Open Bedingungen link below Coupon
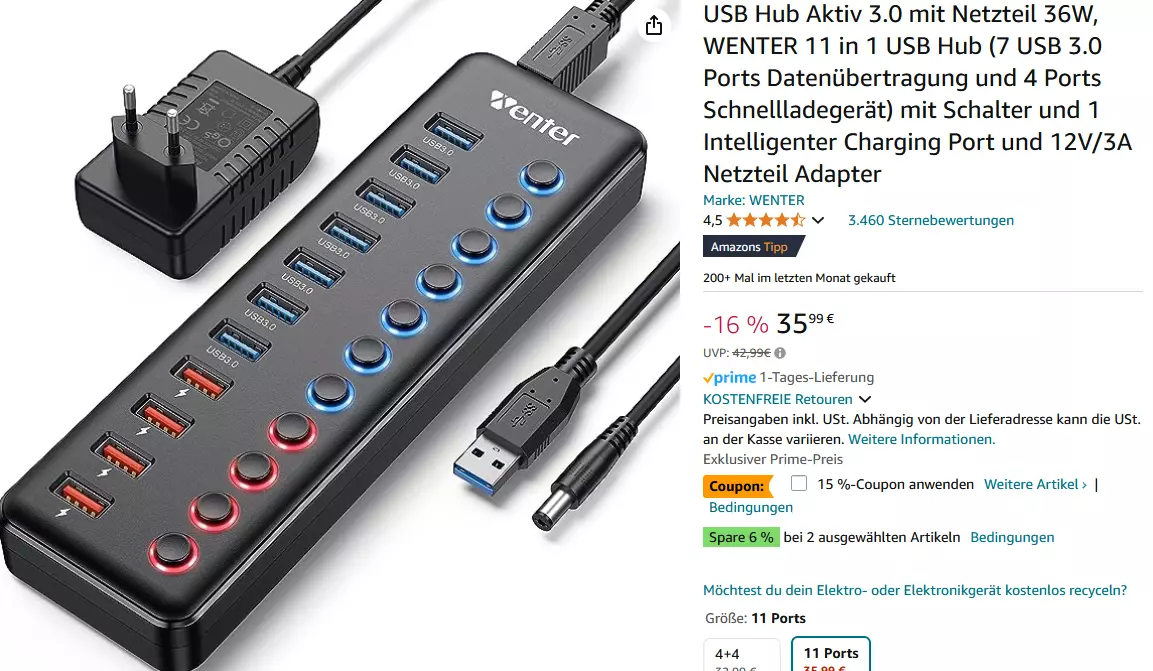Screen dimensions: 1153x671 (751, 507)
